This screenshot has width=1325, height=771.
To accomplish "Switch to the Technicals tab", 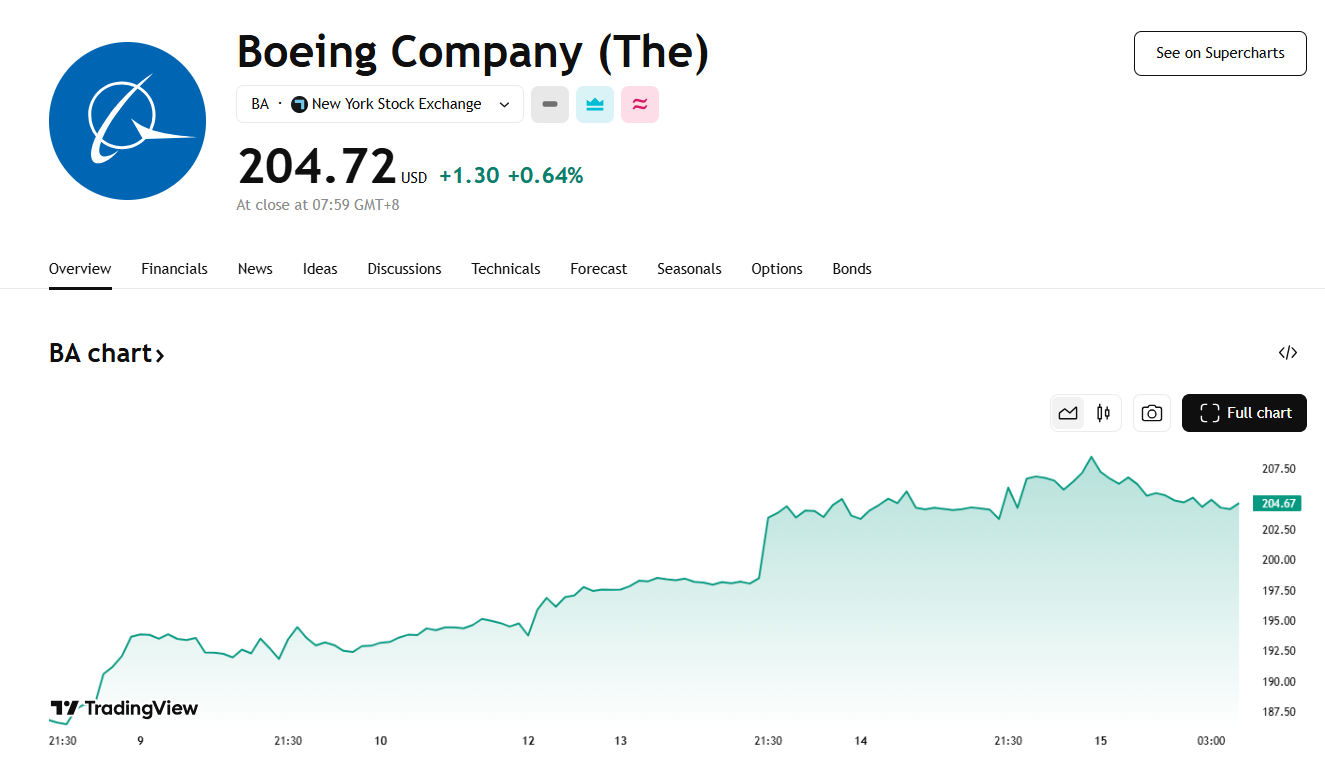I will click(506, 269).
